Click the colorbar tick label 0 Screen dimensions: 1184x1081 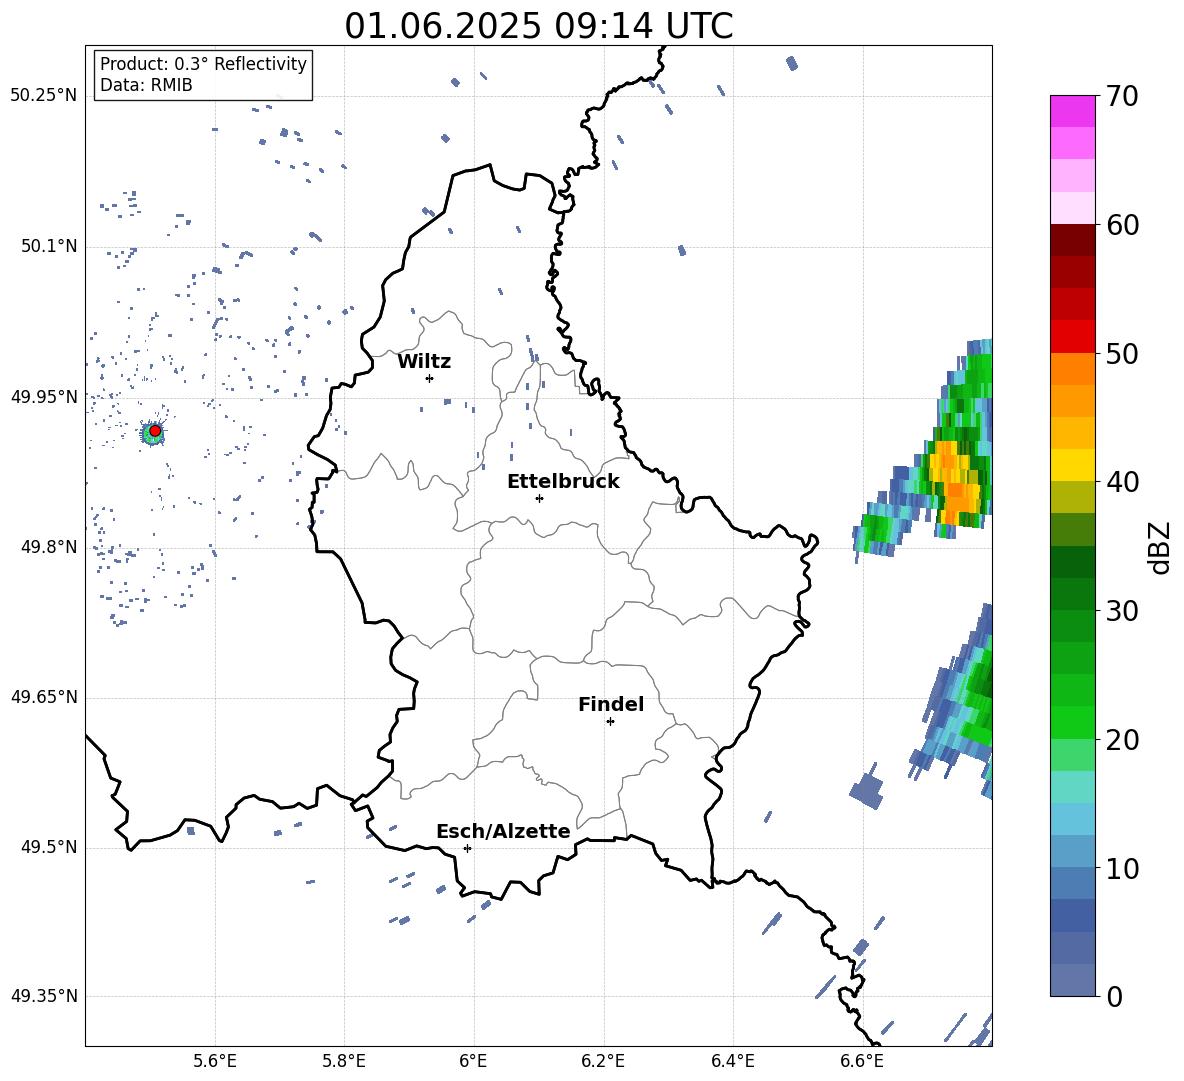[1115, 996]
